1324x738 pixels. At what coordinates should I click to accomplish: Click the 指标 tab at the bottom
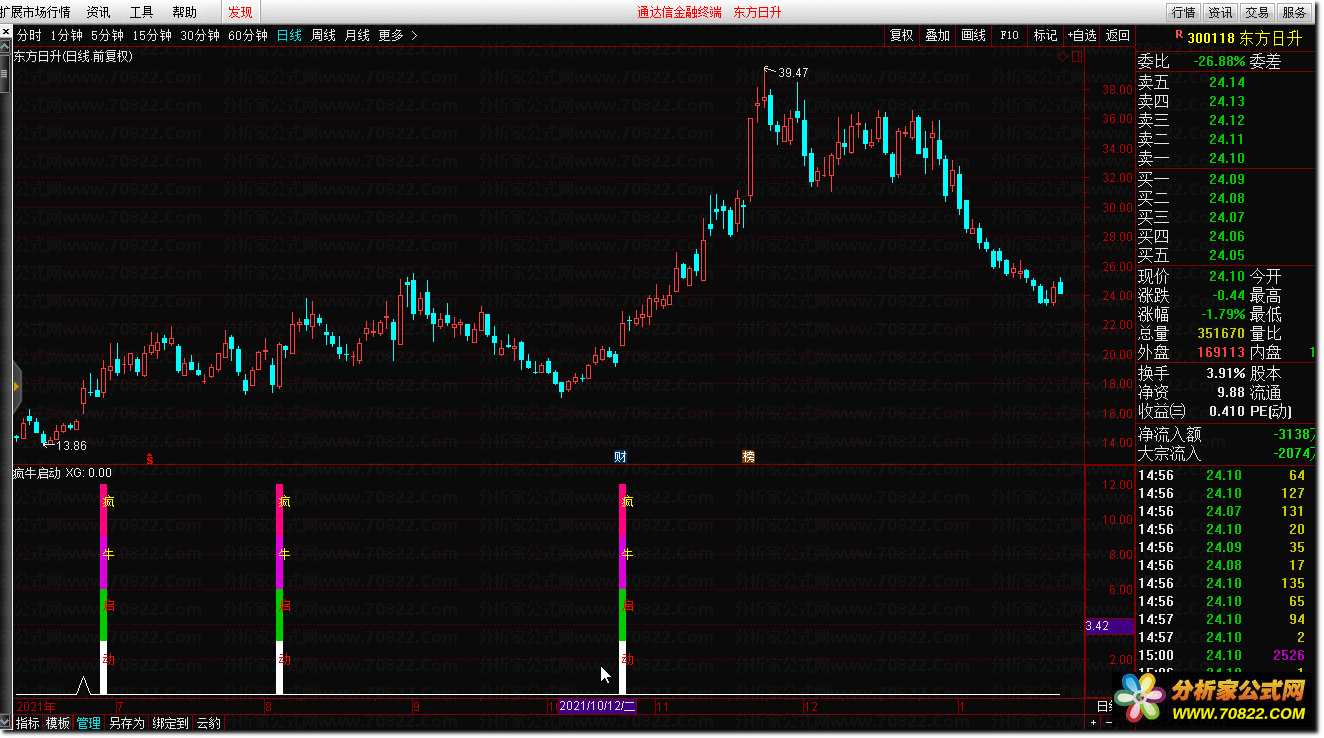(x=27, y=723)
